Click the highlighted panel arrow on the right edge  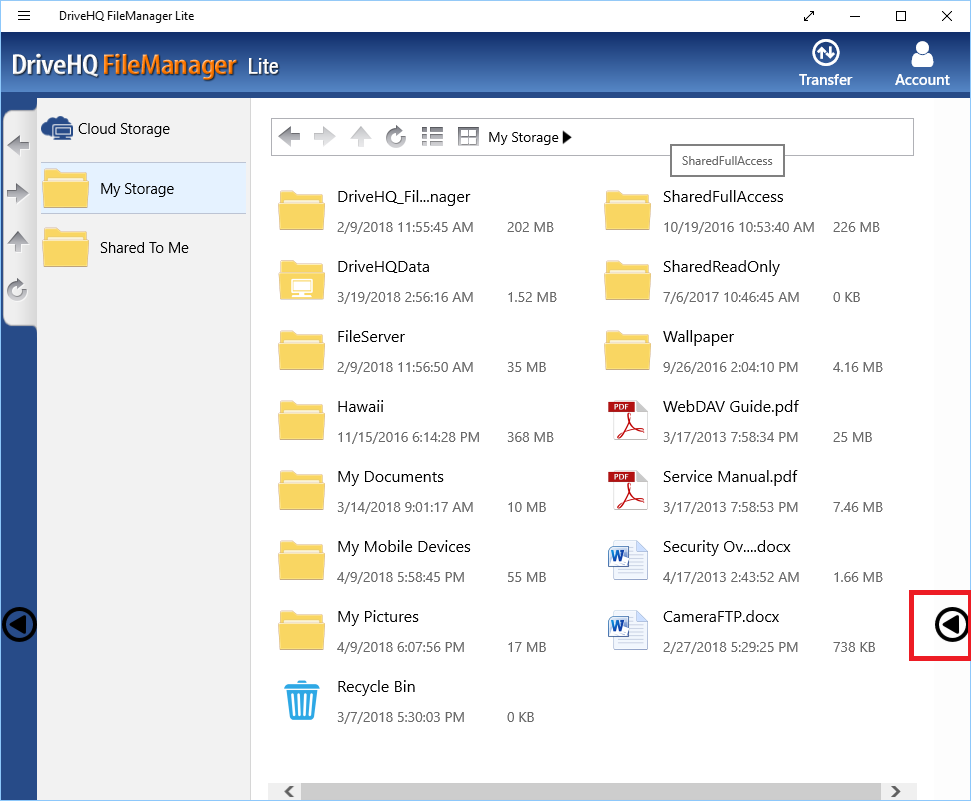940,625
